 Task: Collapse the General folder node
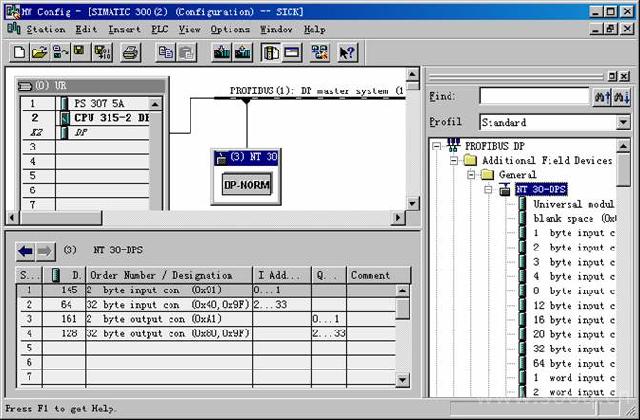(471, 174)
